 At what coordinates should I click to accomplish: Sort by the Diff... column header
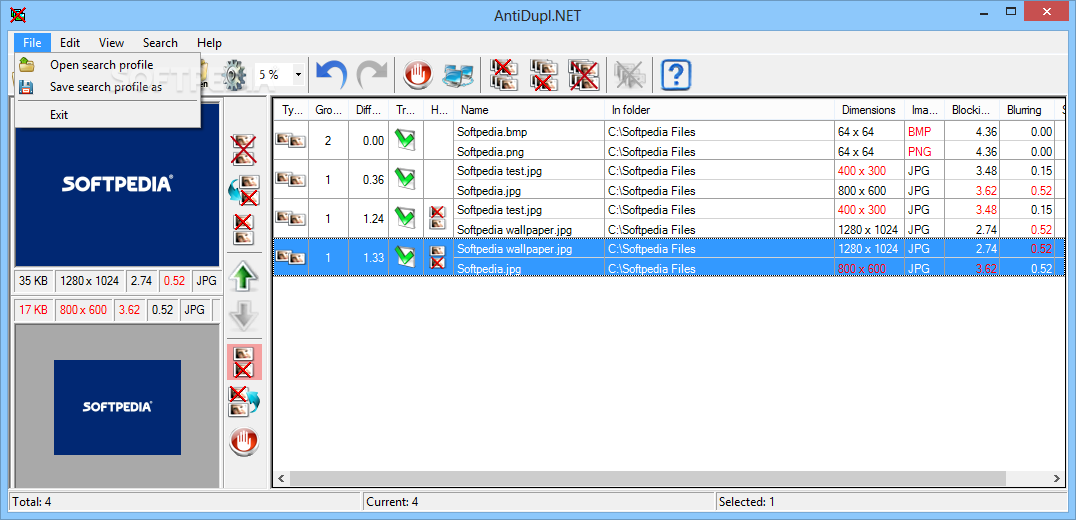368,110
